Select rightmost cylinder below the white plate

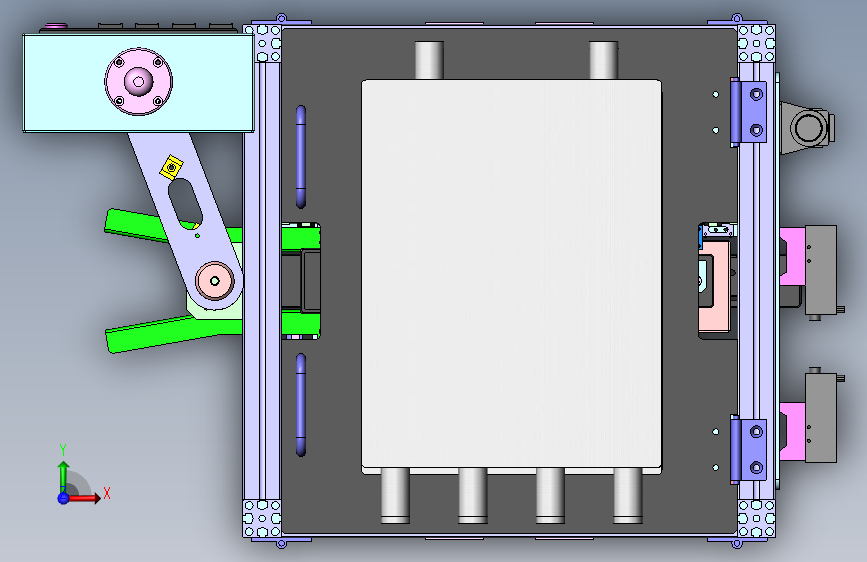coord(628,496)
